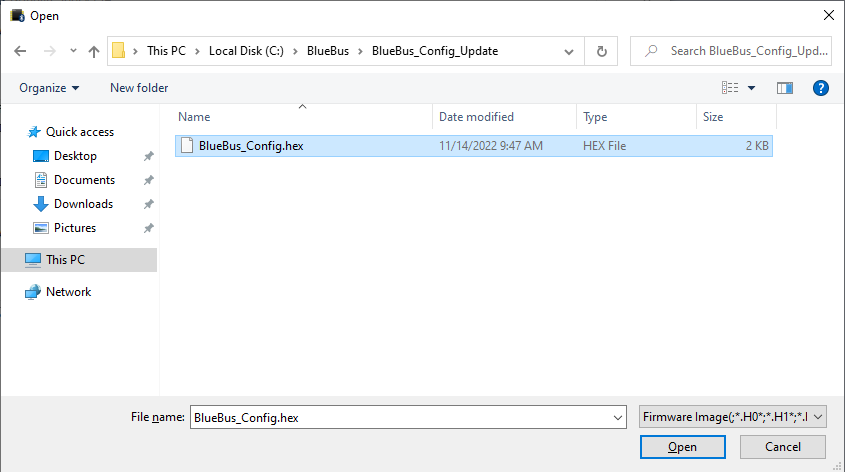Expand the File name history dropdown
This screenshot has height=472, width=849.
pyautogui.click(x=617, y=417)
